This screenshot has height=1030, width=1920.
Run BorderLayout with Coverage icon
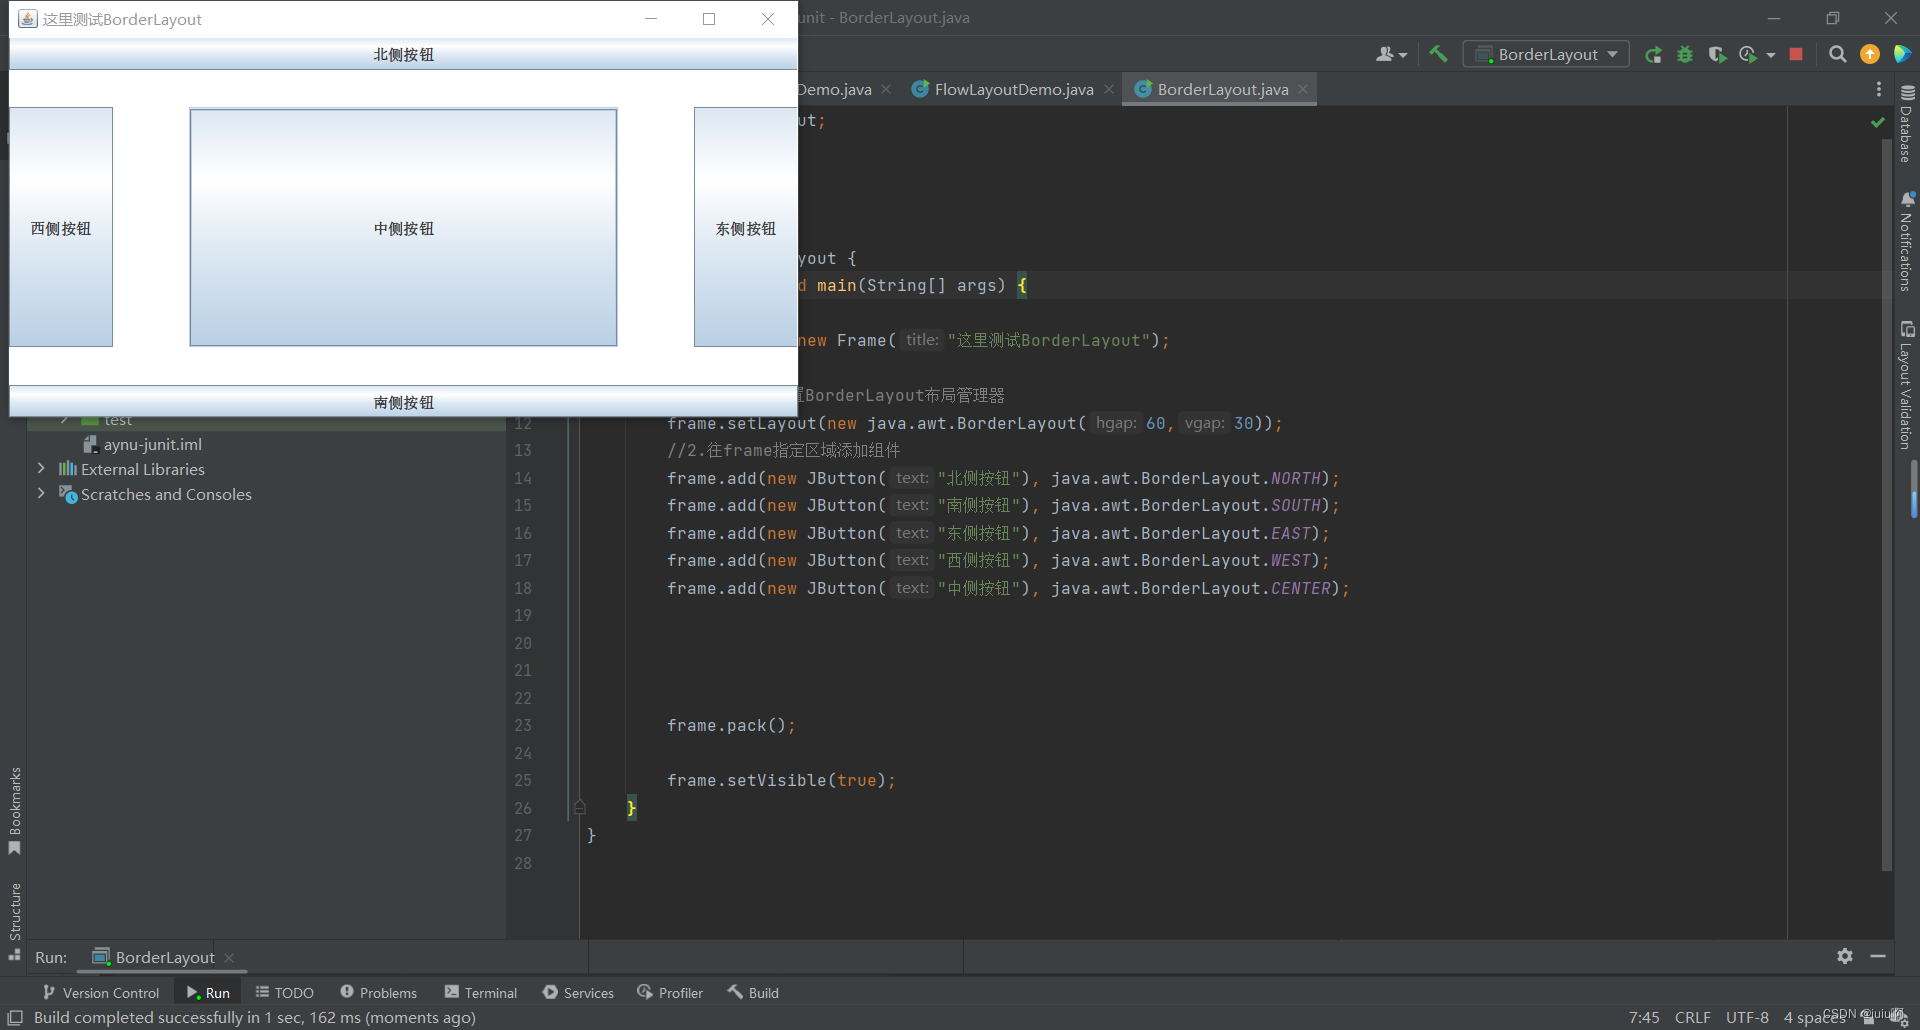pos(1718,54)
